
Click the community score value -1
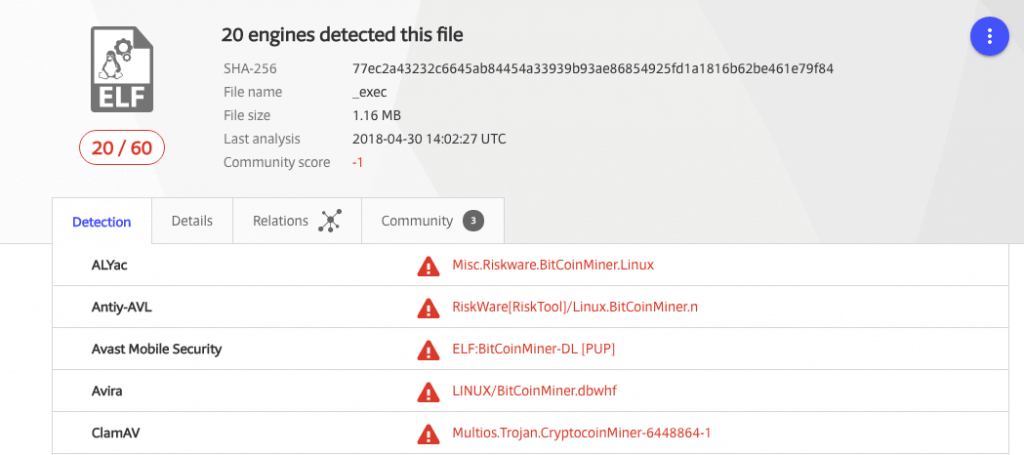358,163
